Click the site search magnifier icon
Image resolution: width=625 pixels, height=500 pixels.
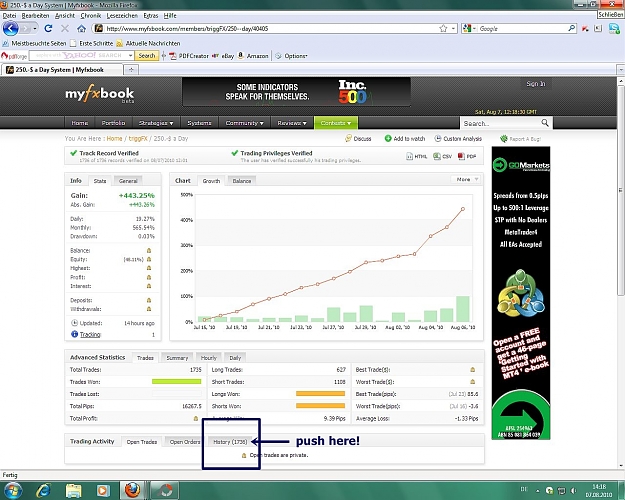(545, 123)
